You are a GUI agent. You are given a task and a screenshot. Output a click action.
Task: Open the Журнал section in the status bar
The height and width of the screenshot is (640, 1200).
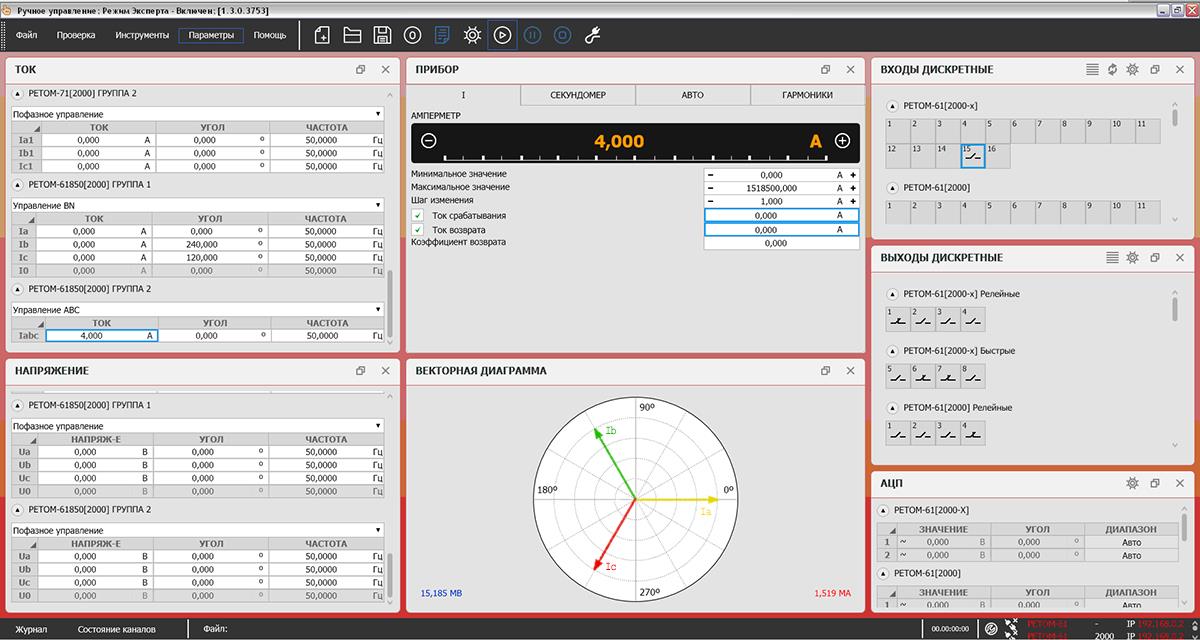pos(30,629)
